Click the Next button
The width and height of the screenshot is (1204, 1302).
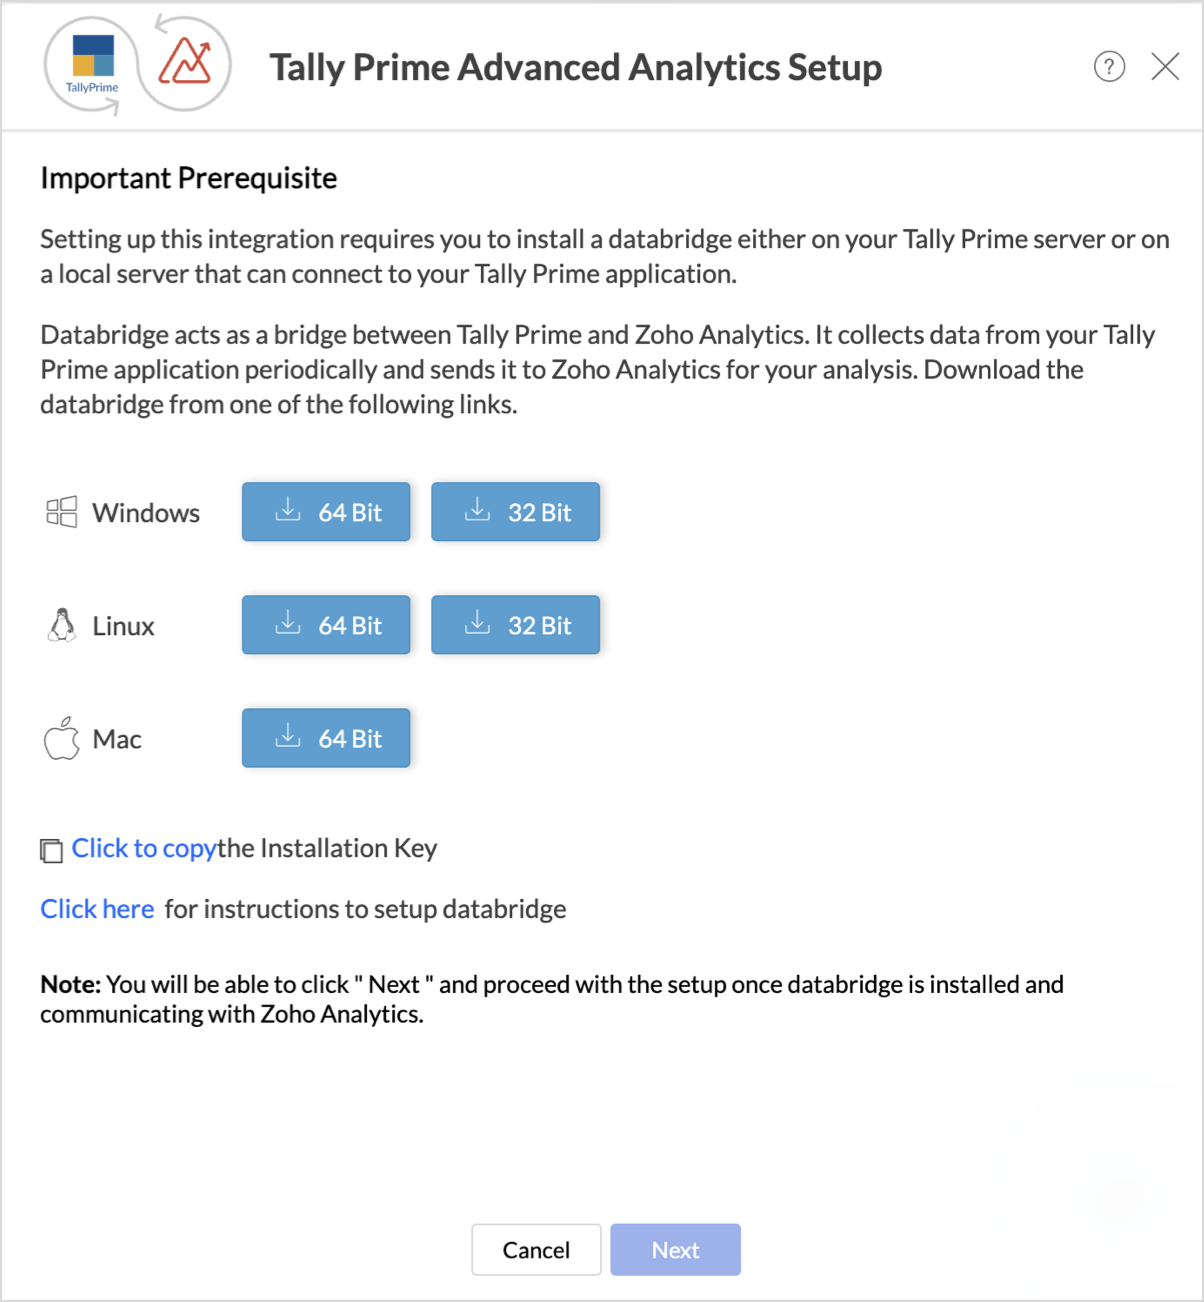click(x=675, y=1250)
